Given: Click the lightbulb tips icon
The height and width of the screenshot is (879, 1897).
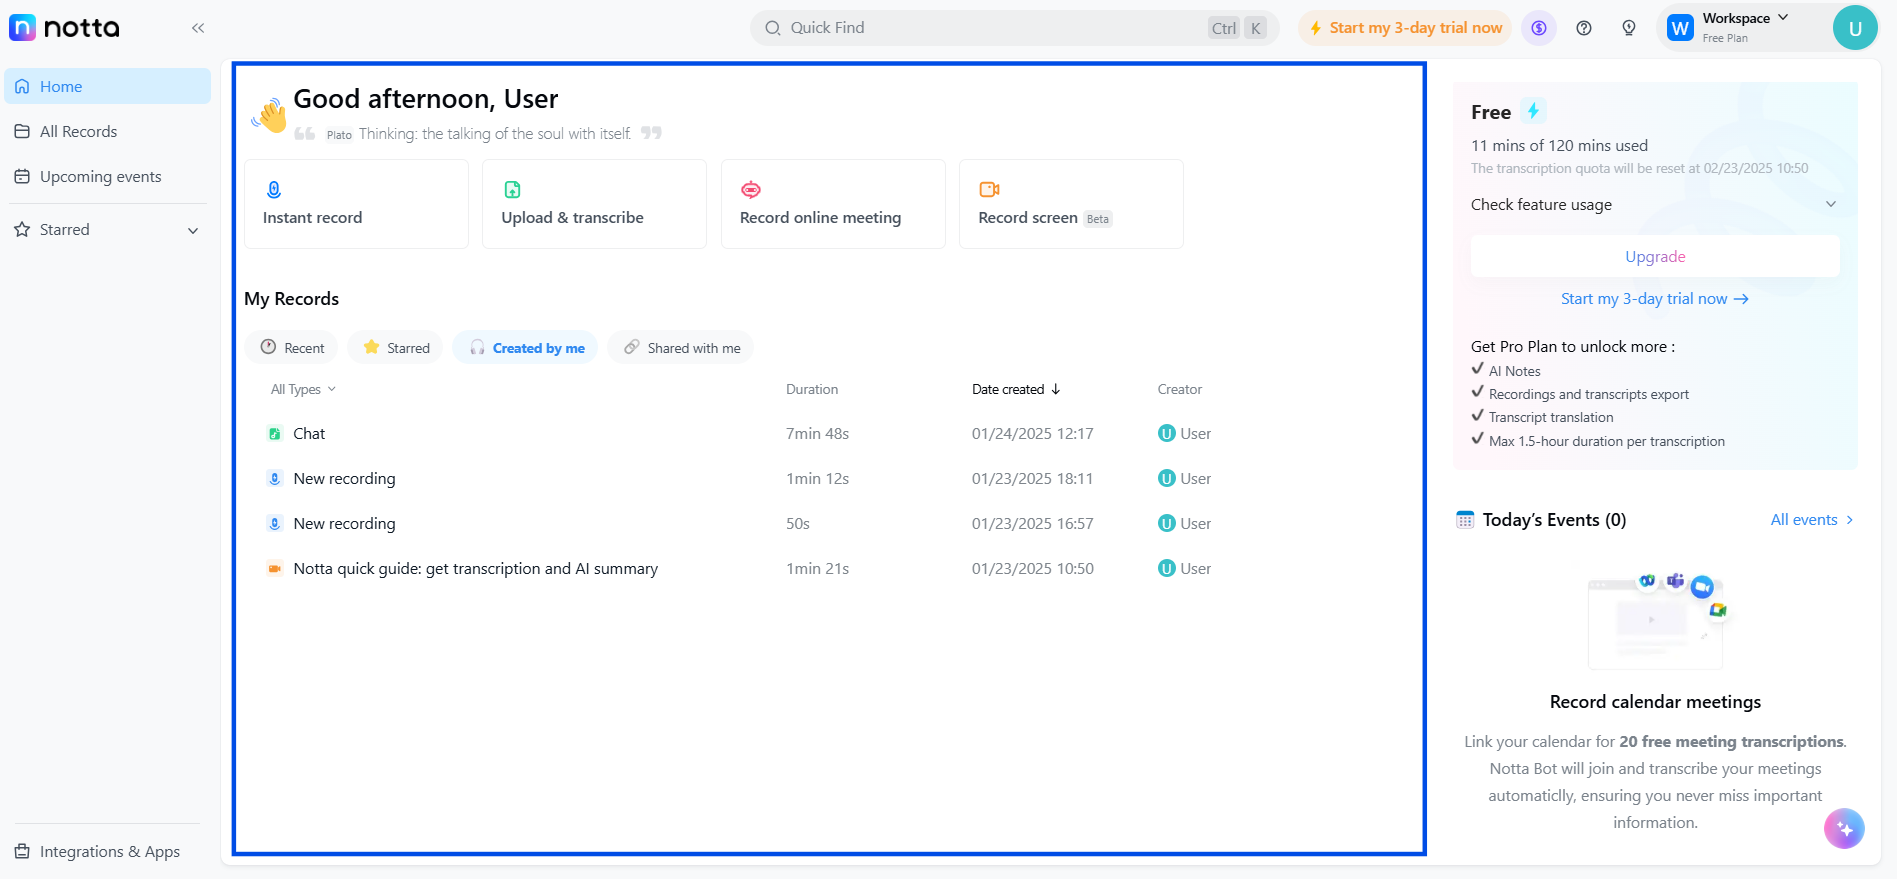Looking at the screenshot, I should (1629, 28).
